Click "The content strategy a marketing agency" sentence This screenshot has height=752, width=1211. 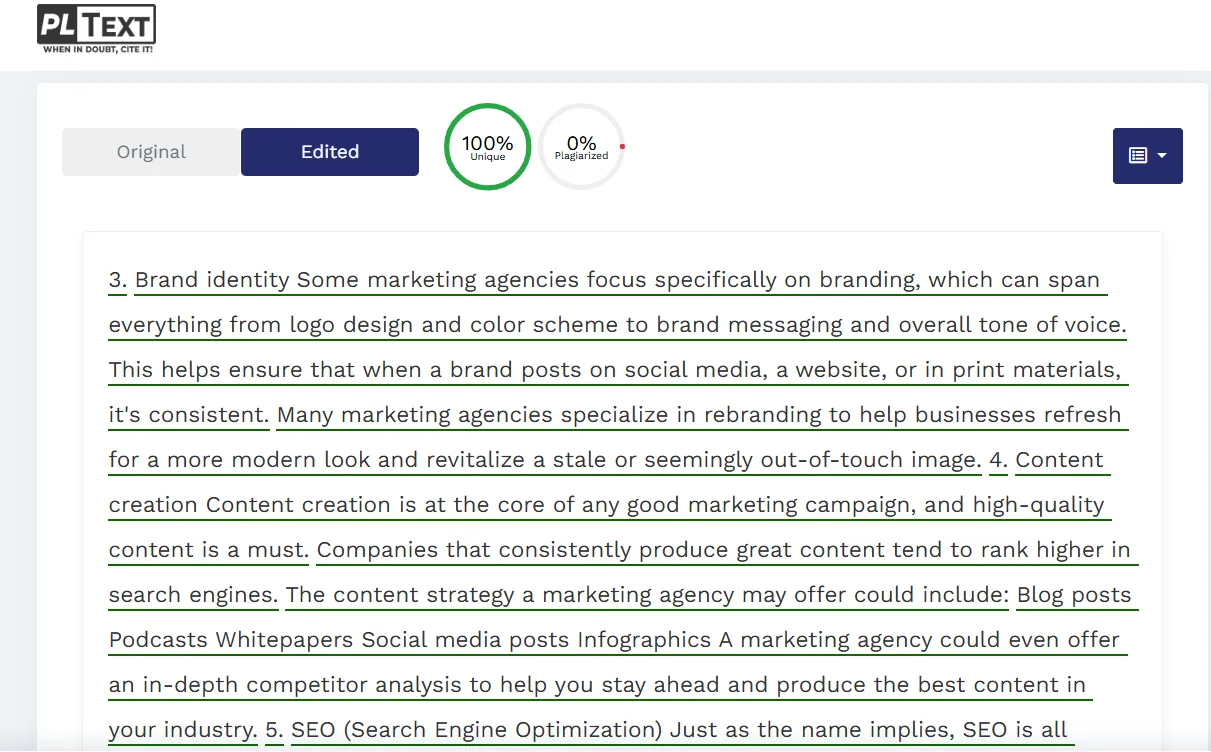pos(646,595)
